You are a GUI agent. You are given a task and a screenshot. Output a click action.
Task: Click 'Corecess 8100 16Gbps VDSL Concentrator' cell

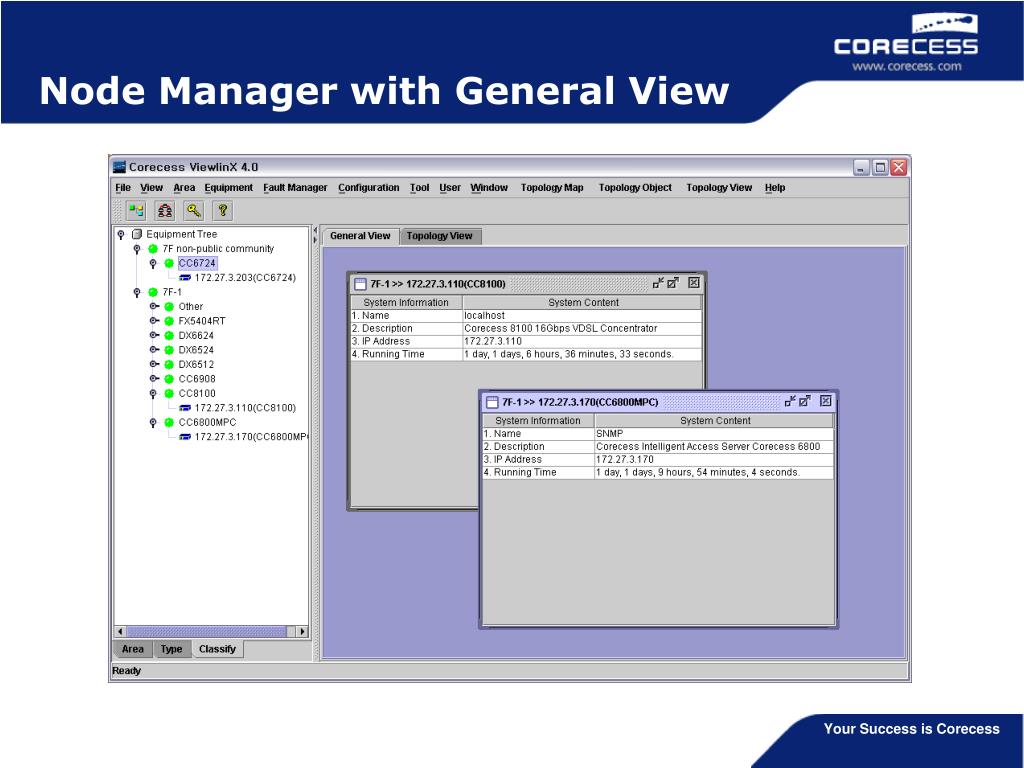click(x=583, y=328)
